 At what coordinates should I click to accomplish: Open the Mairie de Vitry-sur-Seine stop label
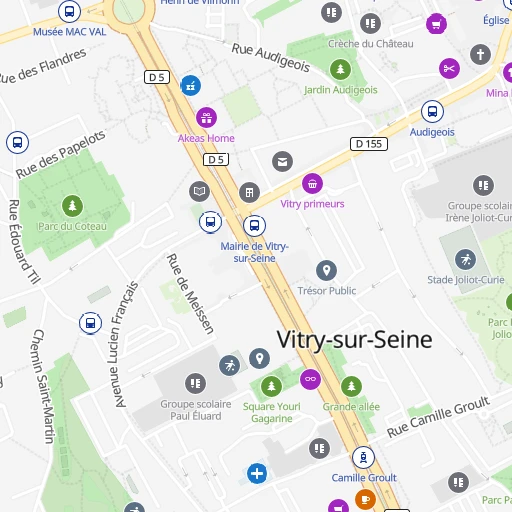click(254, 252)
